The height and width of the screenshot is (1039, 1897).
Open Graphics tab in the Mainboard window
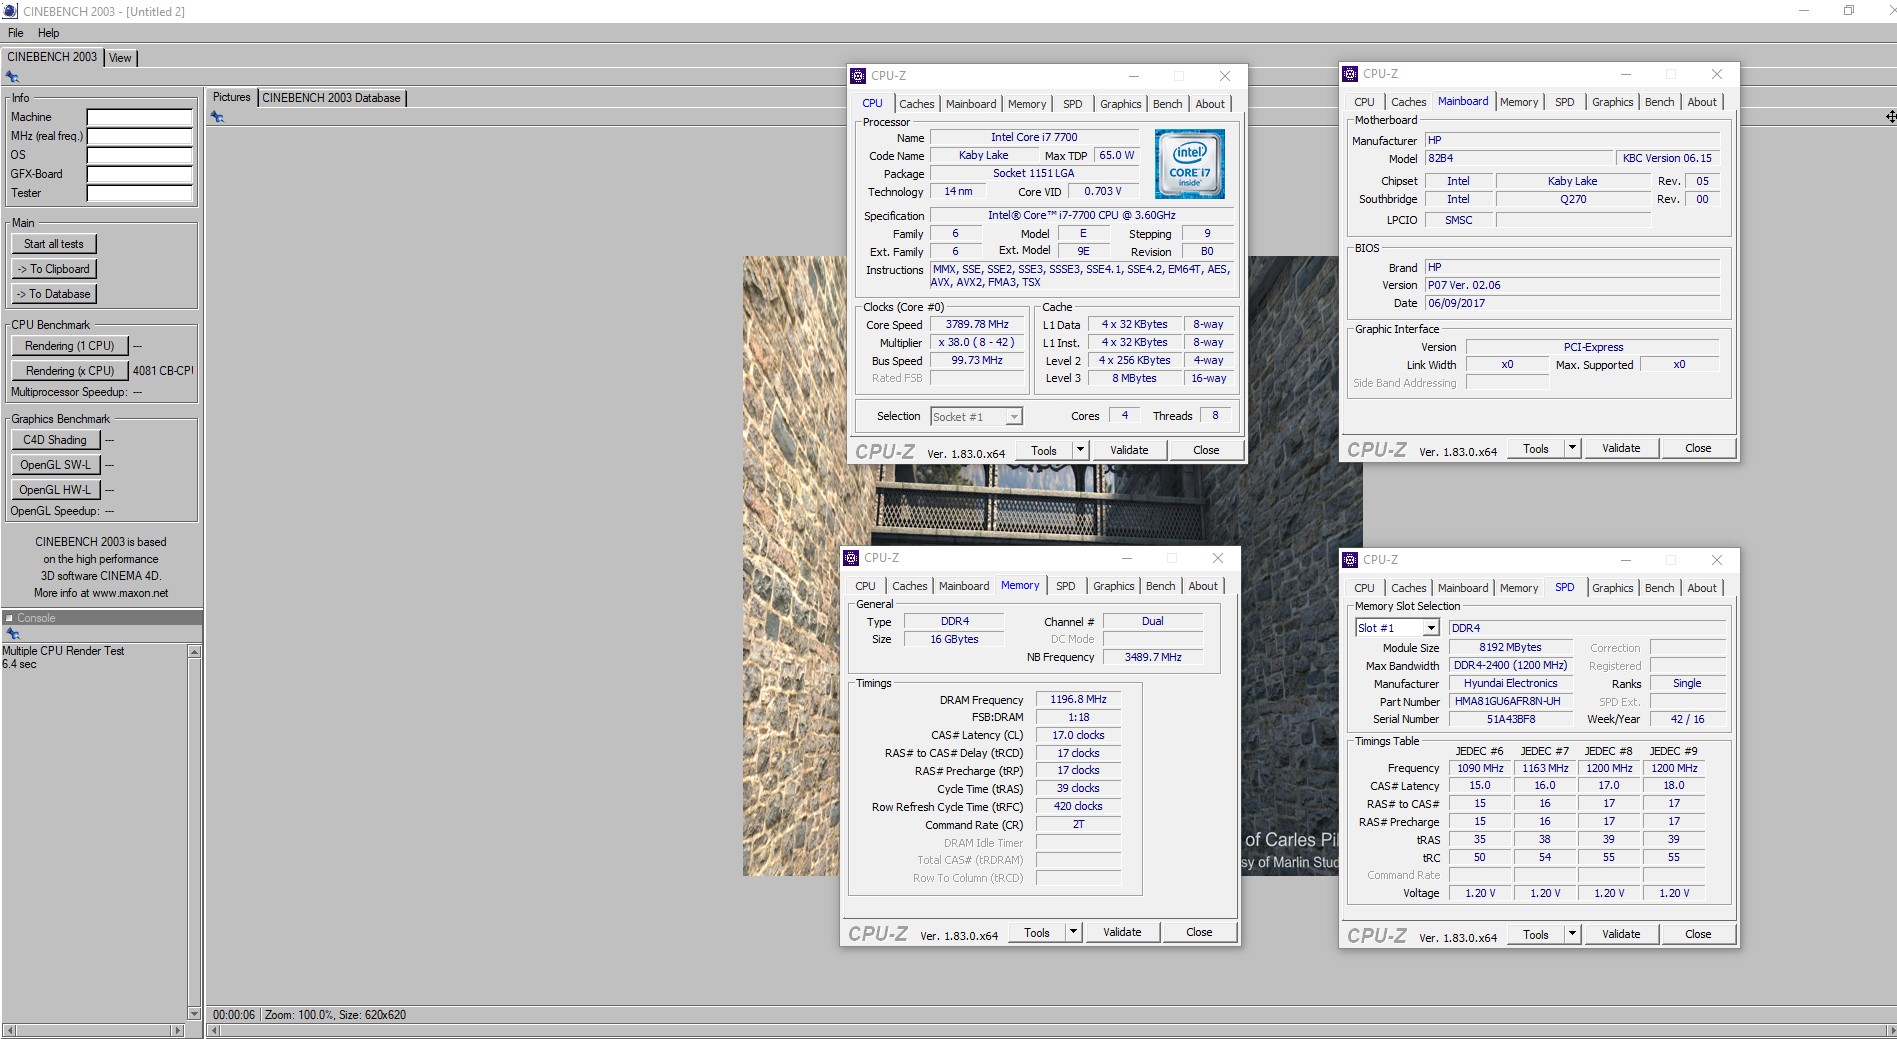pyautogui.click(x=1612, y=102)
